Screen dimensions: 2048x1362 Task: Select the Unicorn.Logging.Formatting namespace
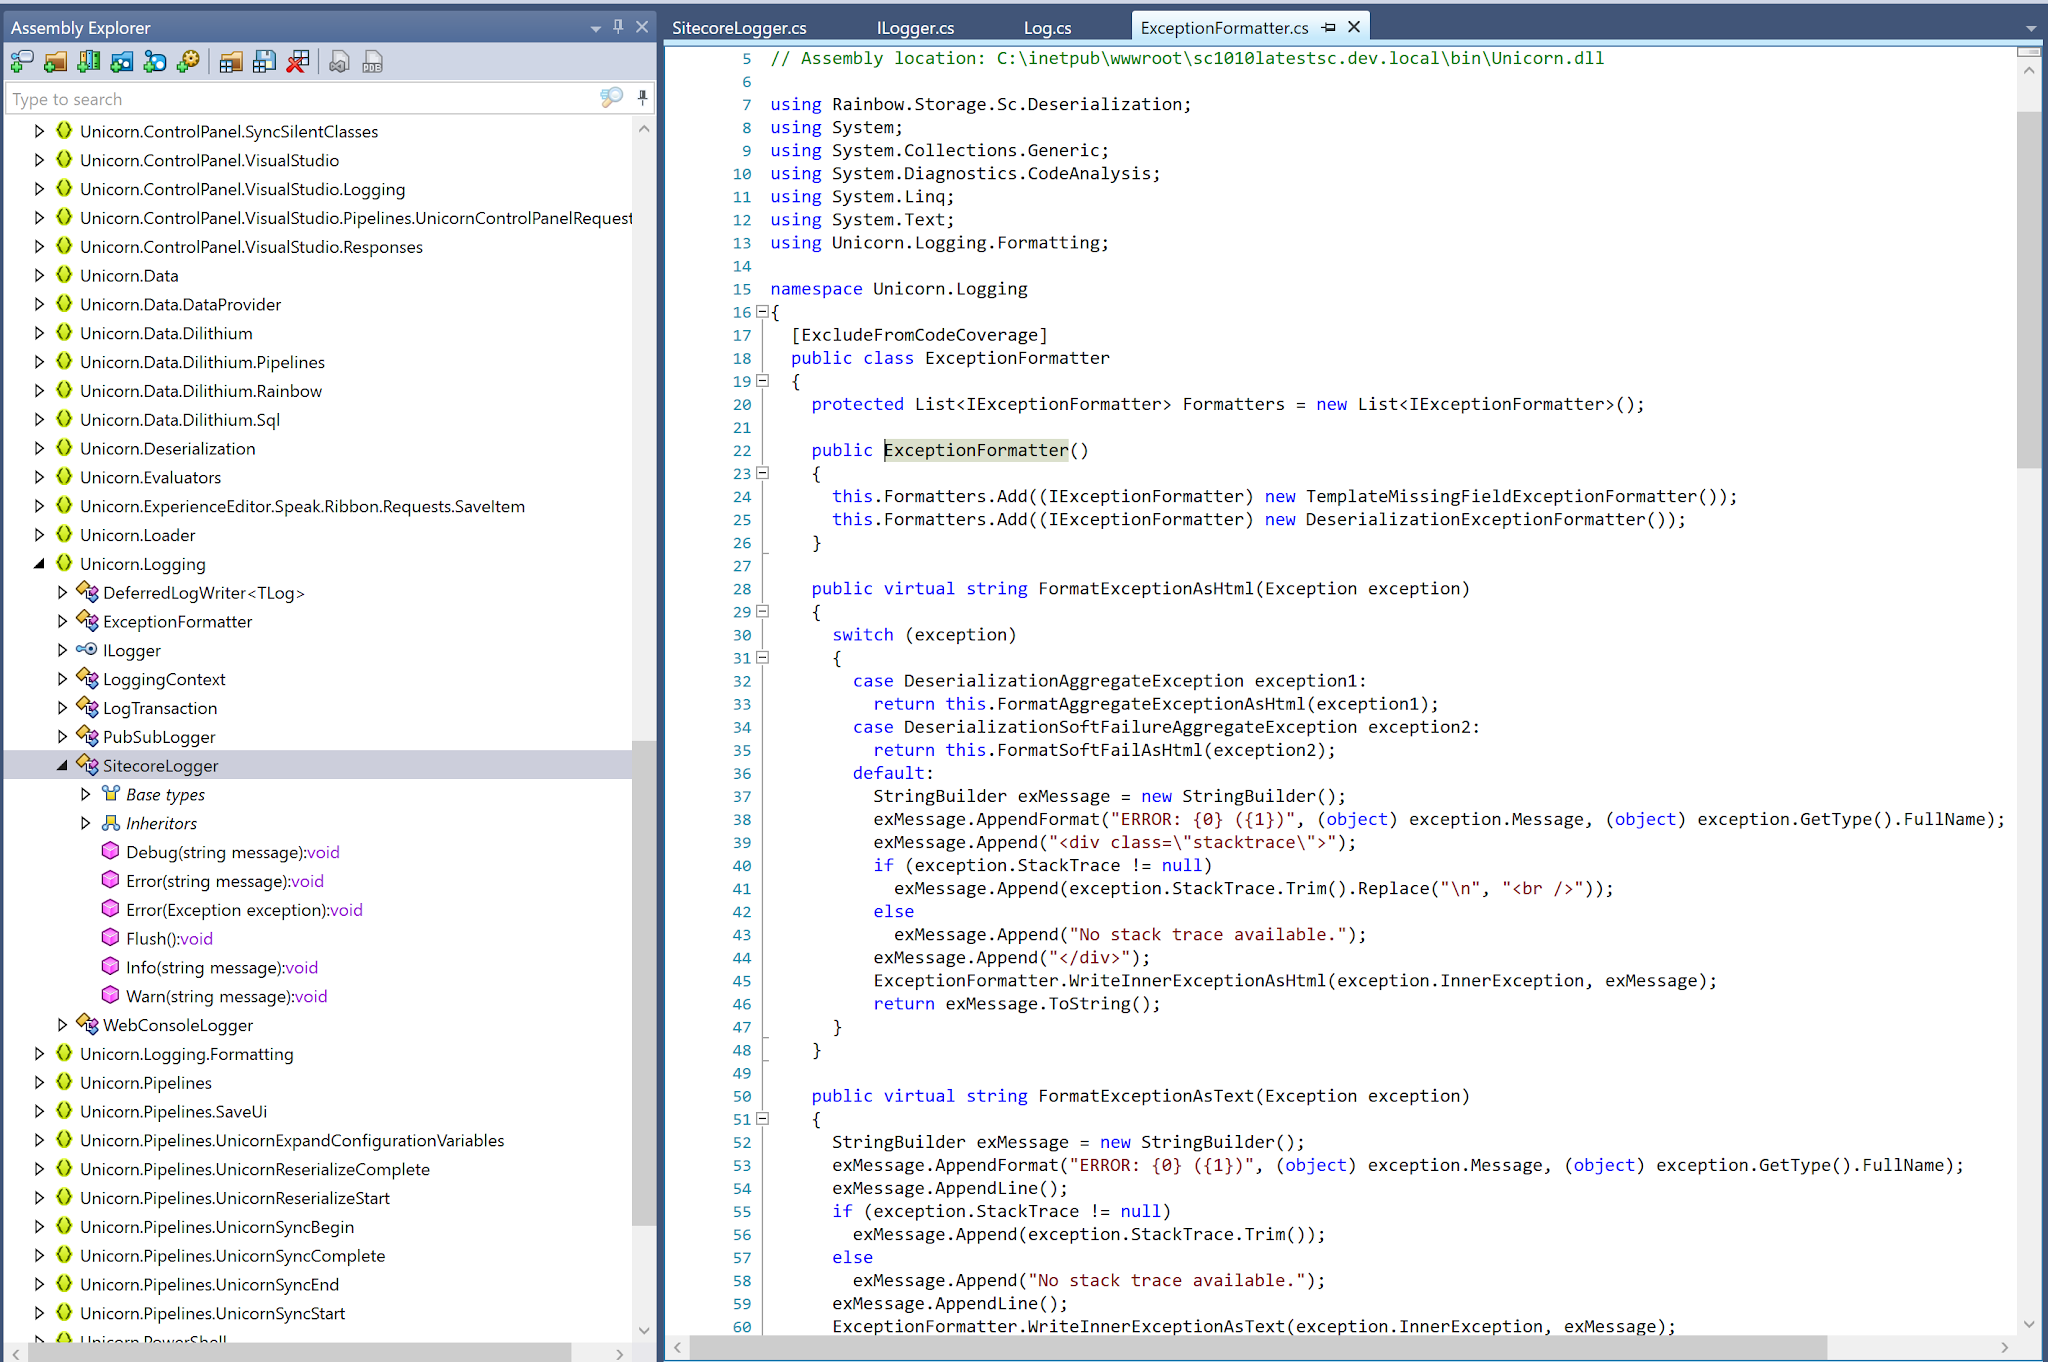pos(187,1054)
